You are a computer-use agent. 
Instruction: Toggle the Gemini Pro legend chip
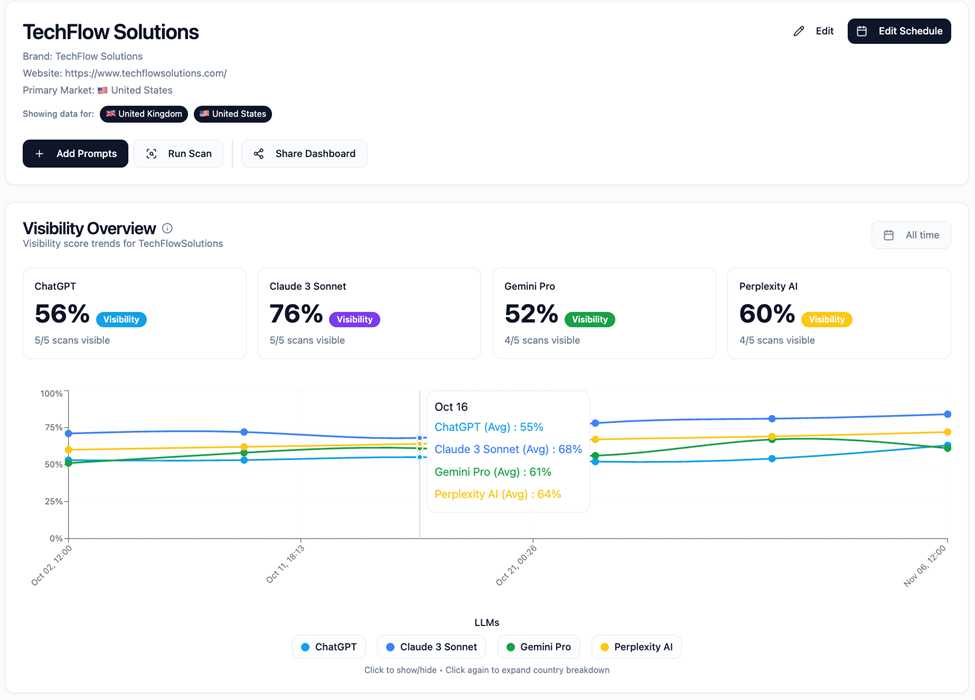[x=538, y=647]
